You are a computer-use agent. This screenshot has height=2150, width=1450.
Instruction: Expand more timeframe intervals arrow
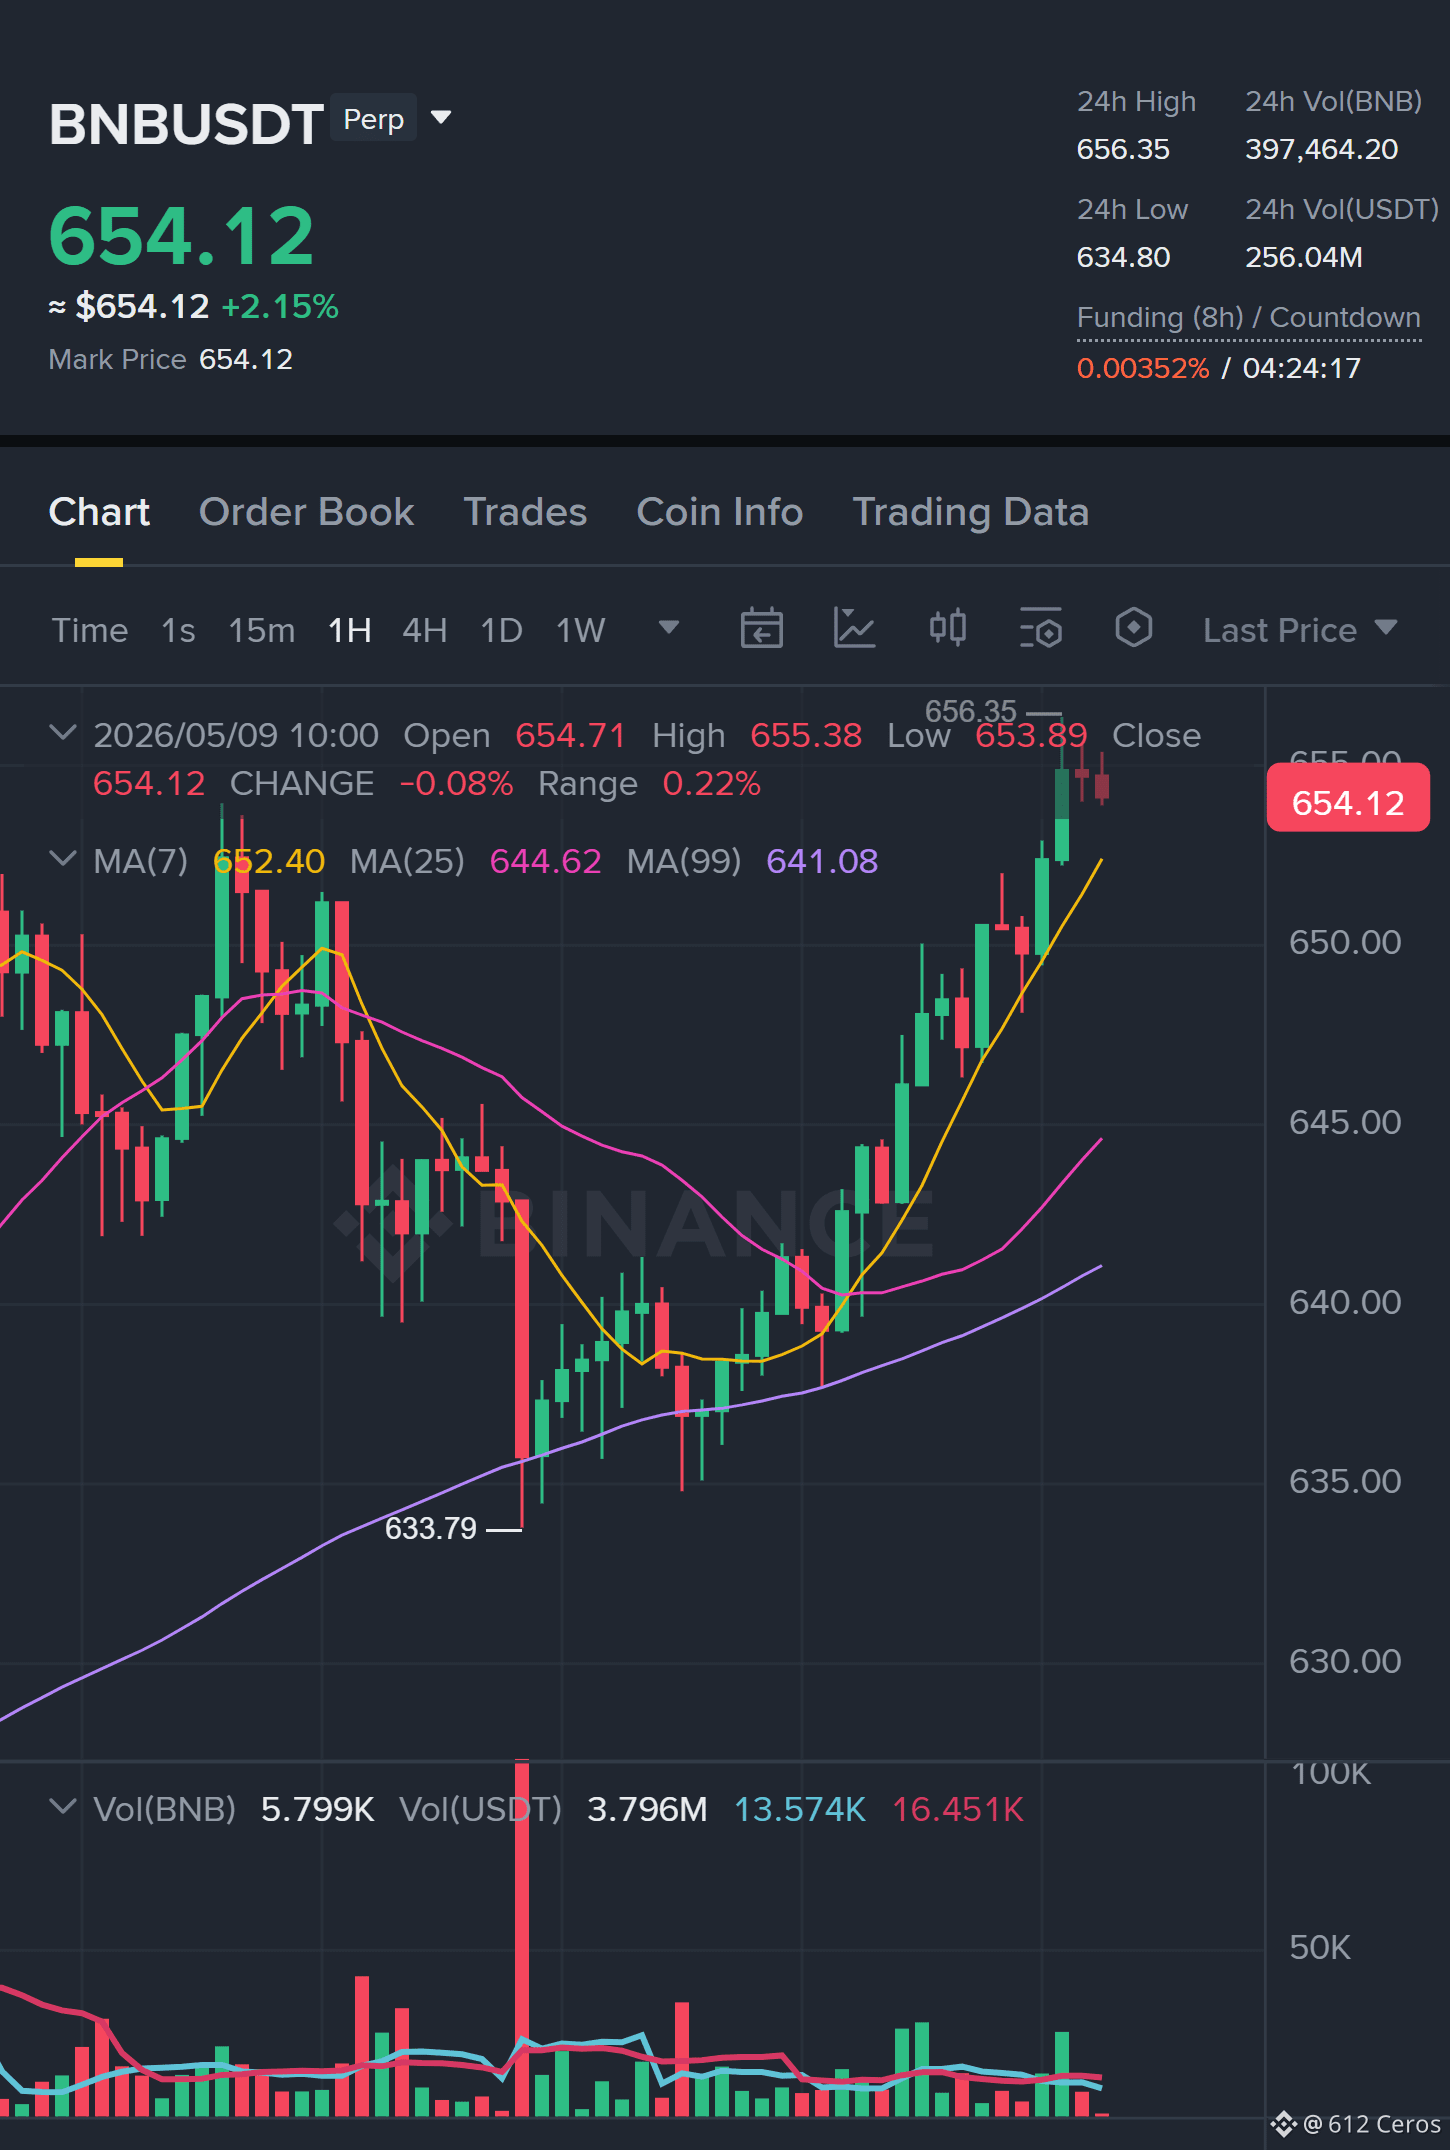[669, 628]
